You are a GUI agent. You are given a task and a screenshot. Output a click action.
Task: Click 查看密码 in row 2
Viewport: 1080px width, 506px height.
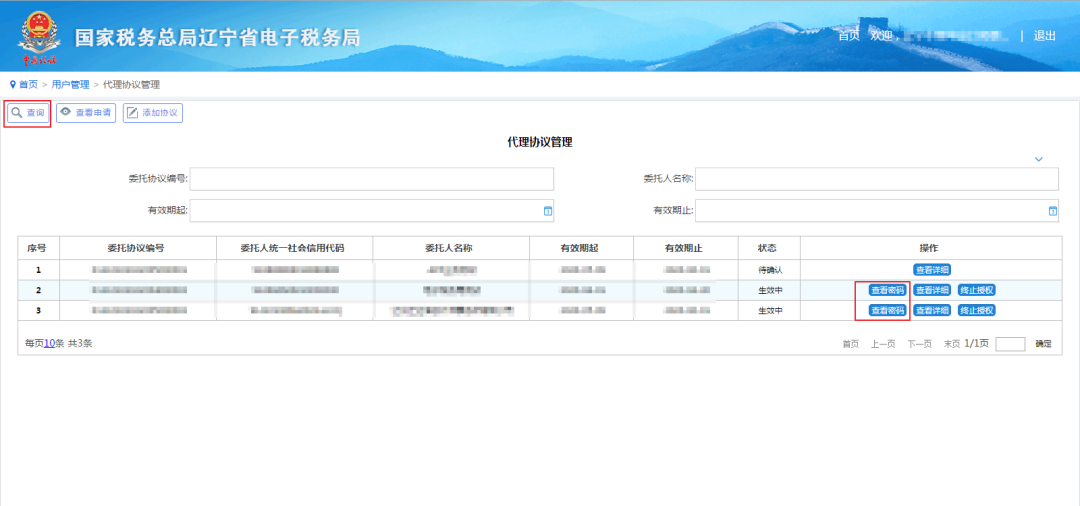(x=887, y=291)
